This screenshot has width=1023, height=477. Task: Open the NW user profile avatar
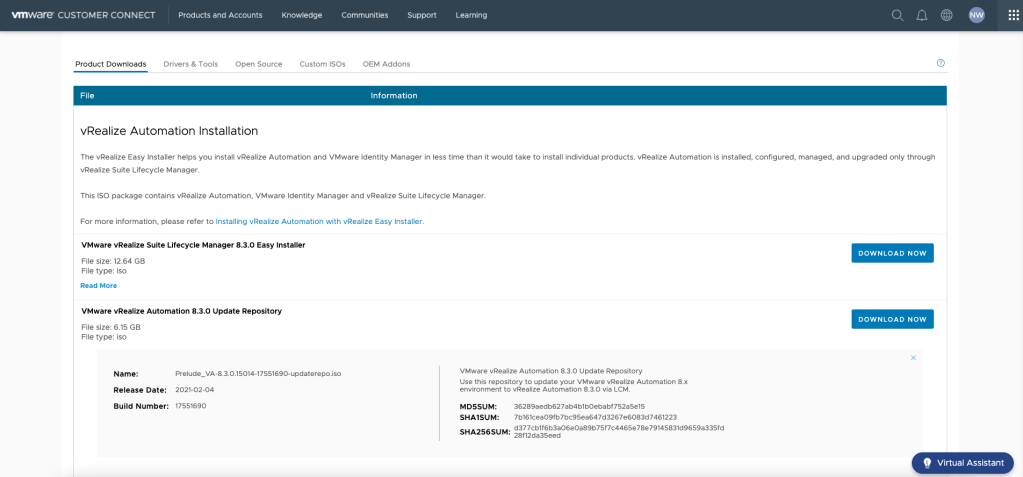tap(976, 15)
